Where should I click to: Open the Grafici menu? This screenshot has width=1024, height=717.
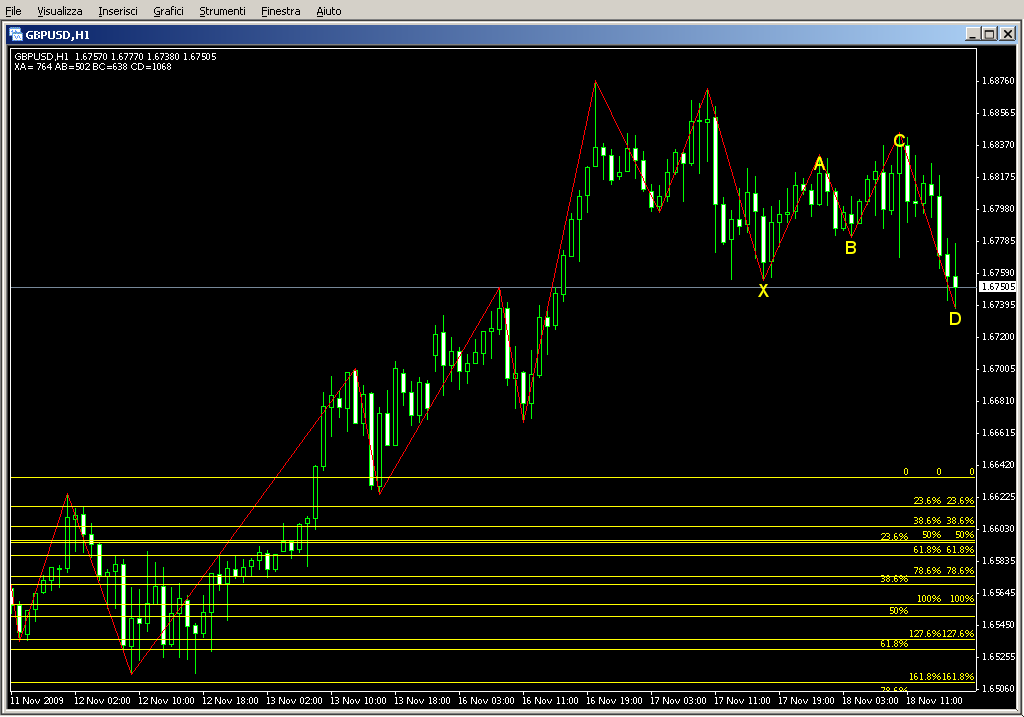(x=168, y=11)
